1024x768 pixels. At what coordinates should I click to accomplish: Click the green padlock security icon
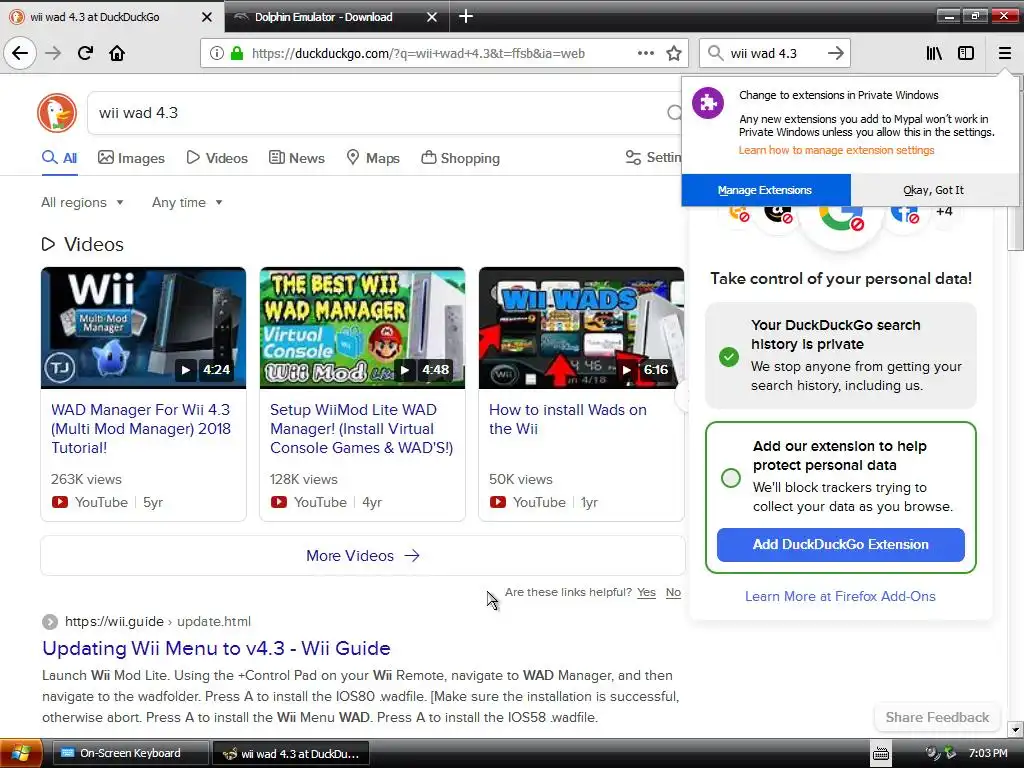[x=237, y=54]
